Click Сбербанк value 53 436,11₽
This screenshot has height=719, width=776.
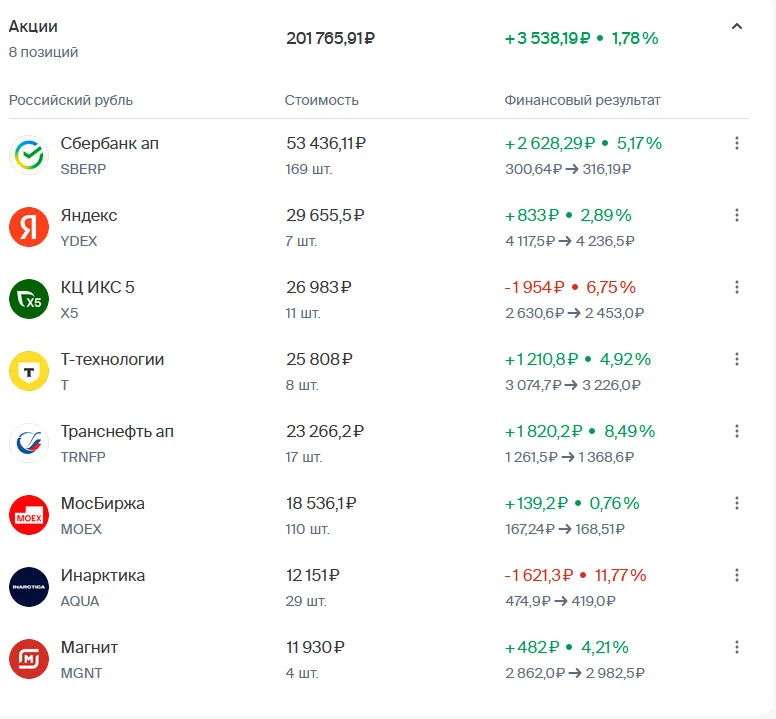click(x=326, y=144)
